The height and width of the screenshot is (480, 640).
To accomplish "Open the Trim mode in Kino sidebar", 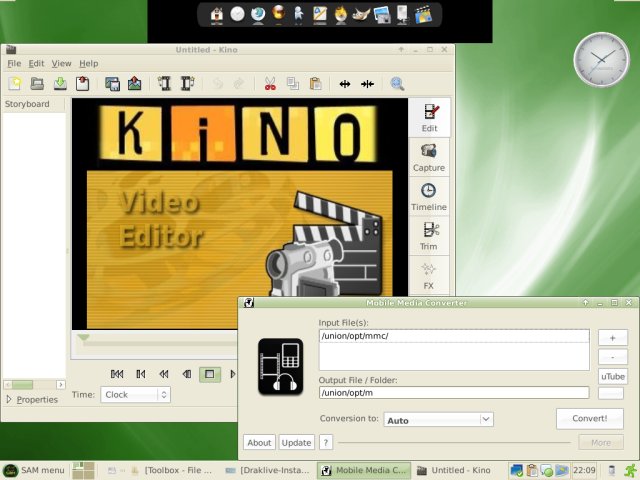I will click(x=429, y=236).
